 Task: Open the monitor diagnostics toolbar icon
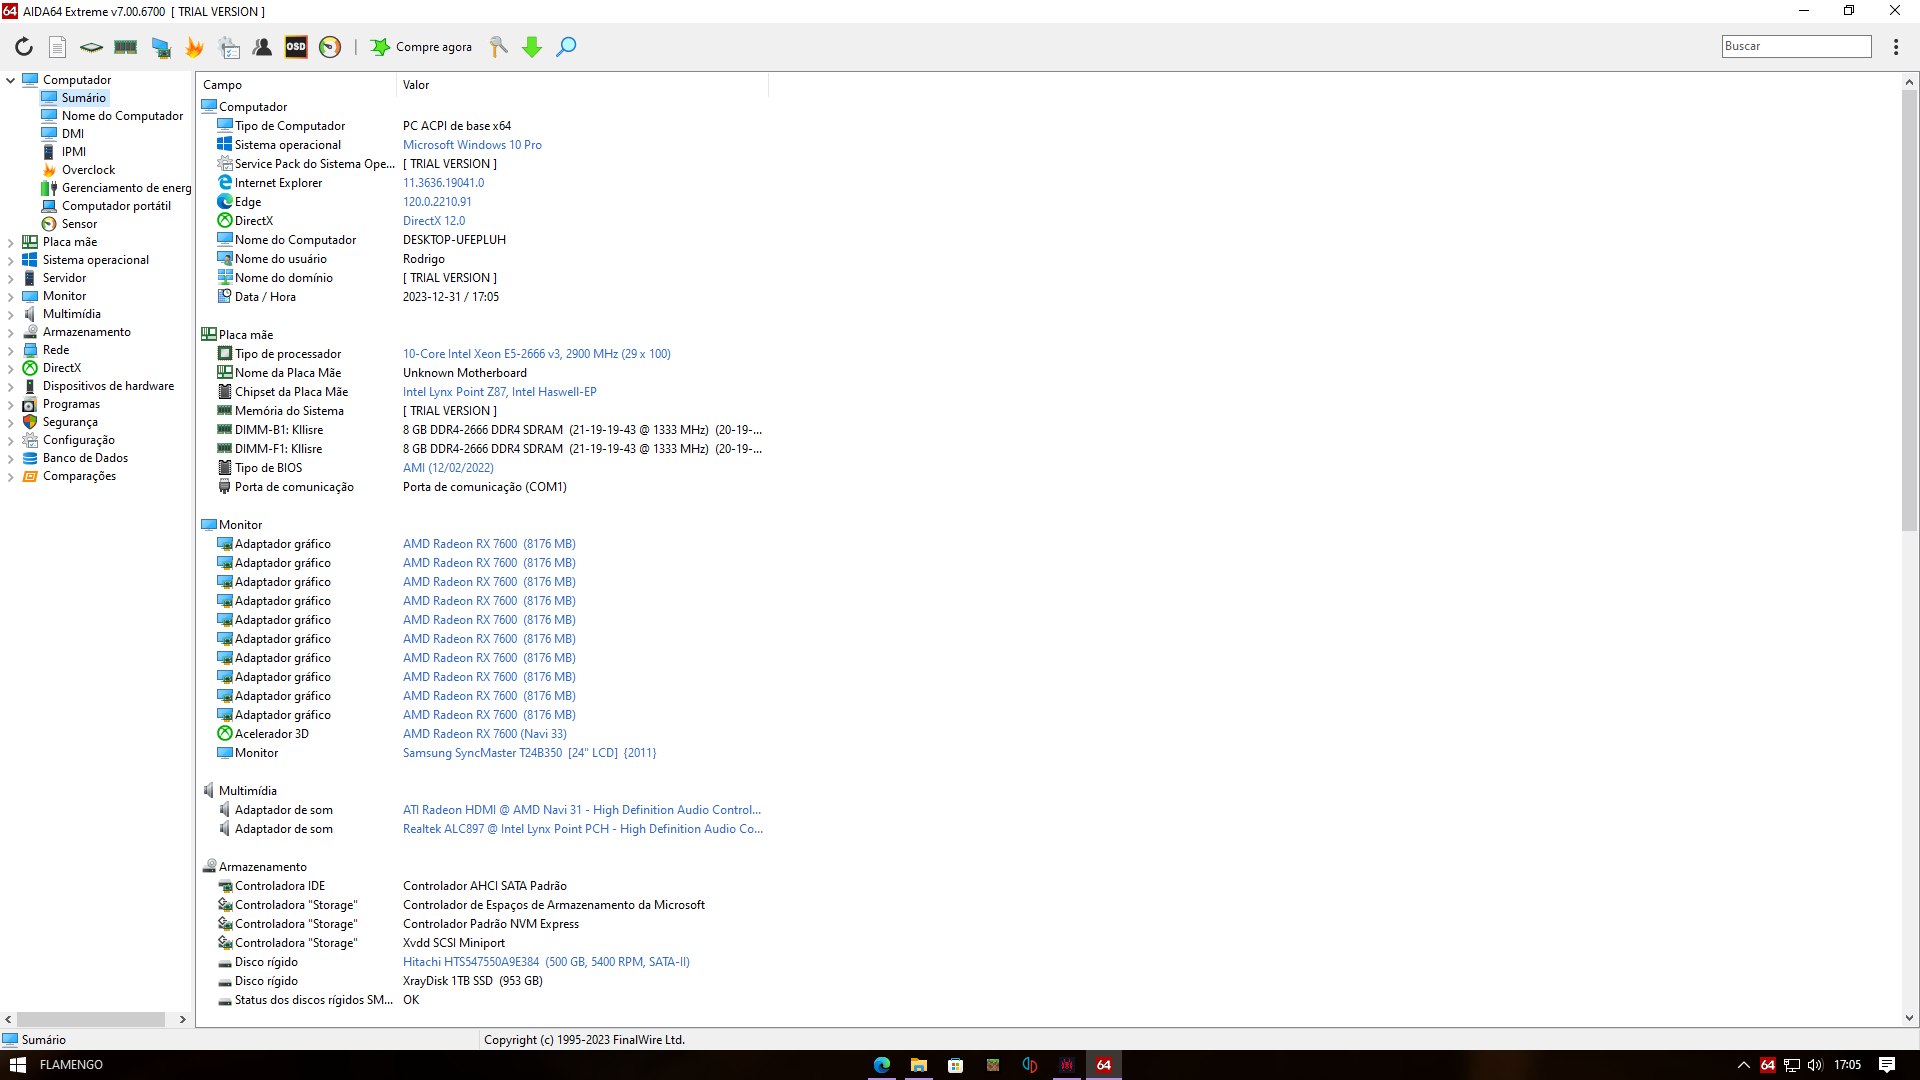160,47
